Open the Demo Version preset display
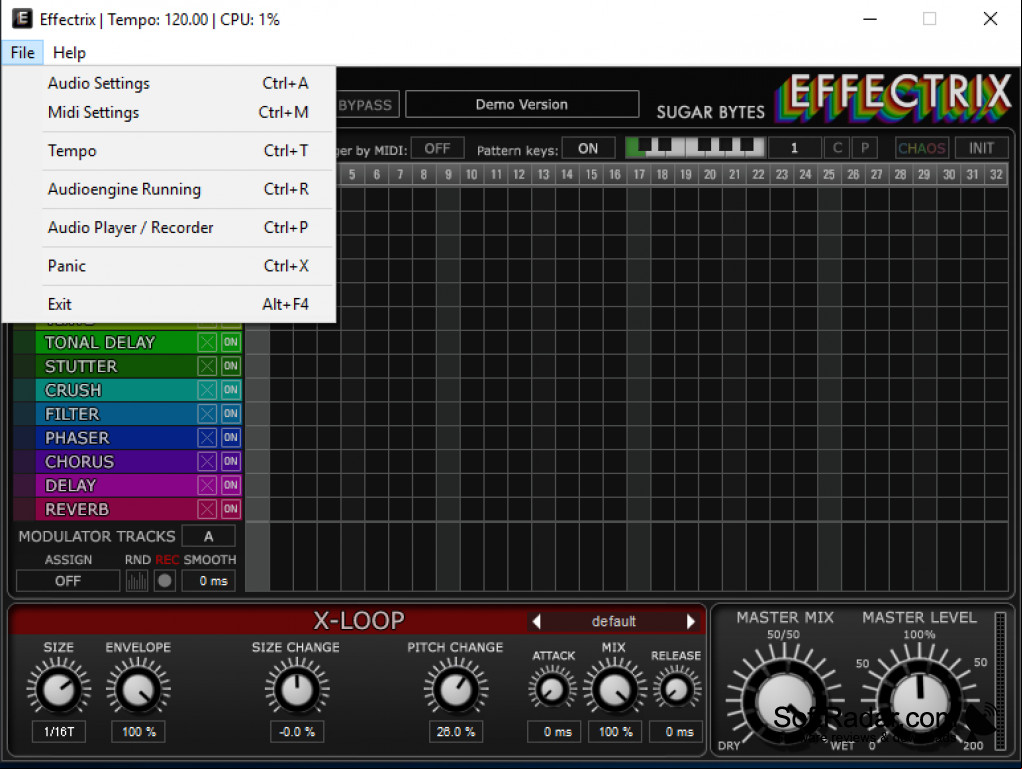Viewport: 1022px width, 769px height. tap(521, 104)
